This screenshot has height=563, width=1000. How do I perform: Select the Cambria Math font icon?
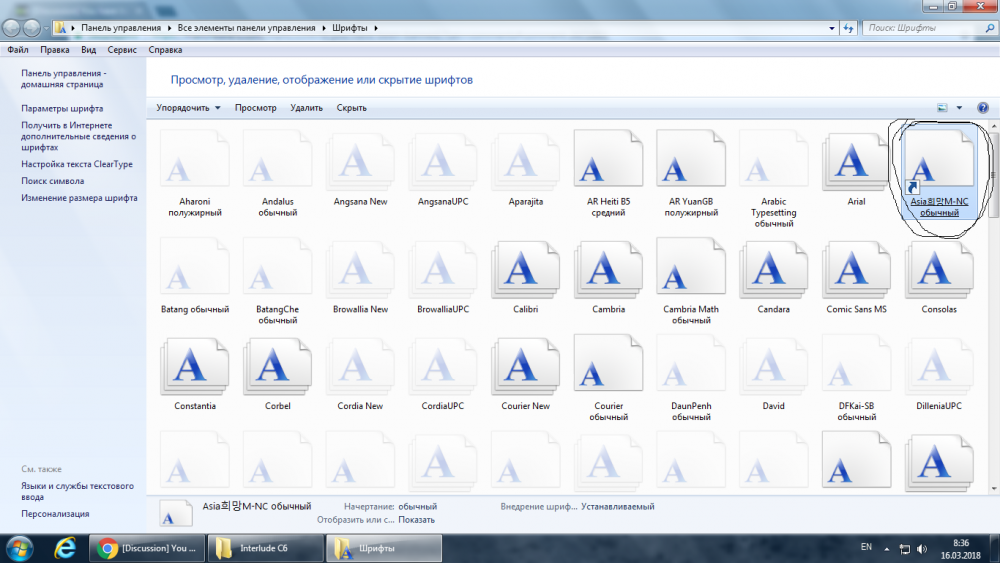691,271
